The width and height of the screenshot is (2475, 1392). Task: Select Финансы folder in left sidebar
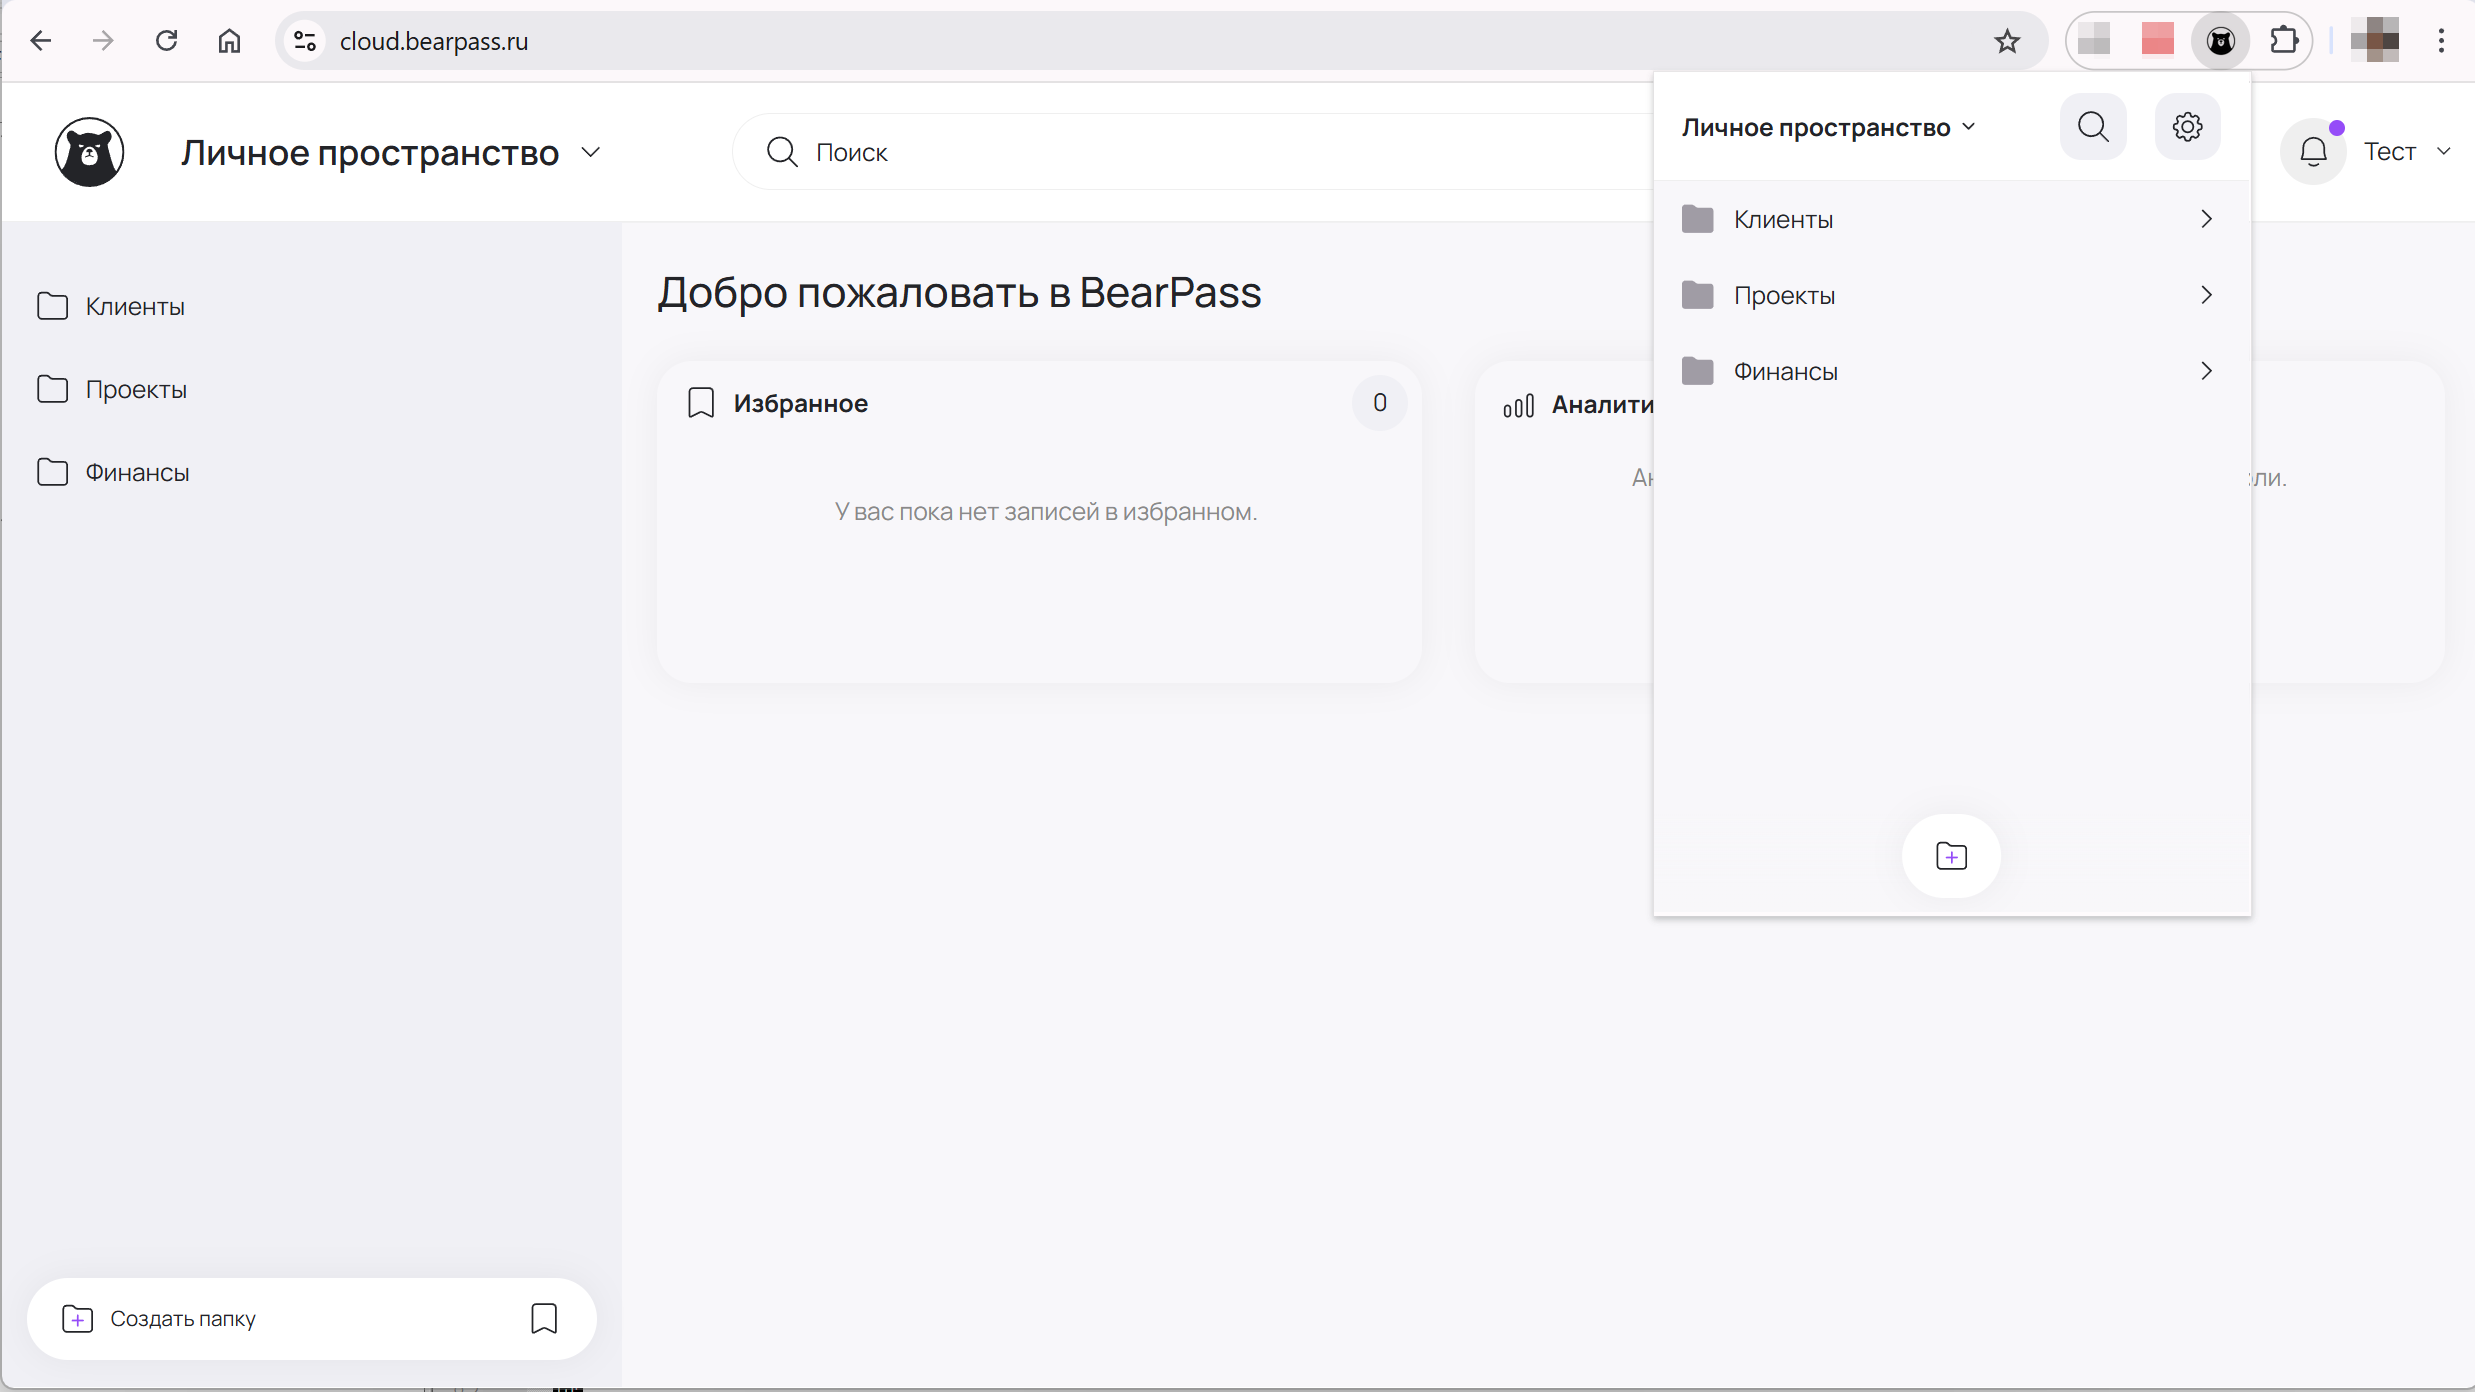click(x=137, y=472)
